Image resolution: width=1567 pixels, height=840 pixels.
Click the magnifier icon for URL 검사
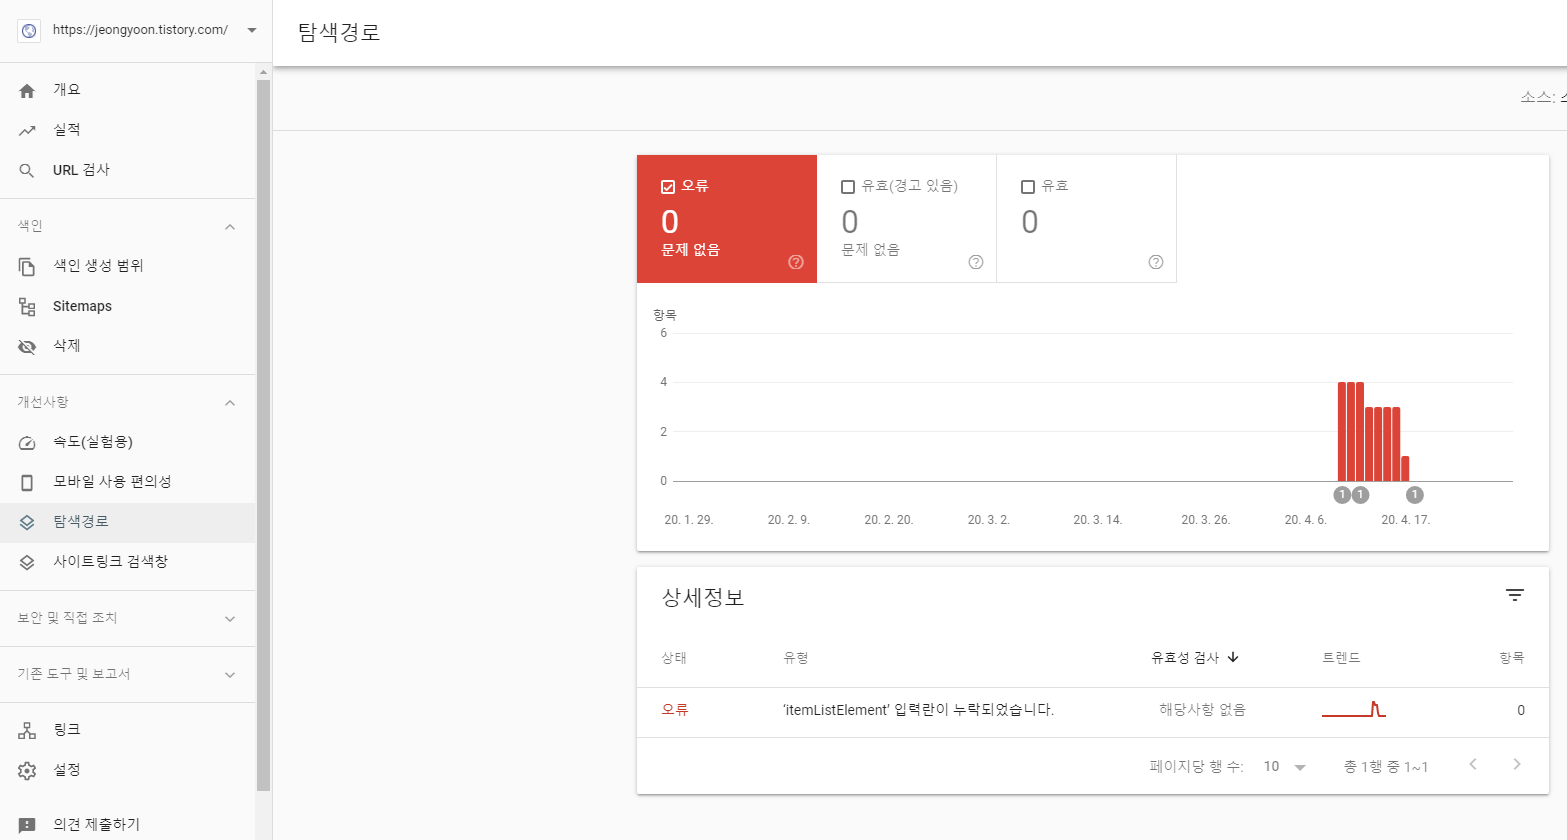pyautogui.click(x=27, y=171)
